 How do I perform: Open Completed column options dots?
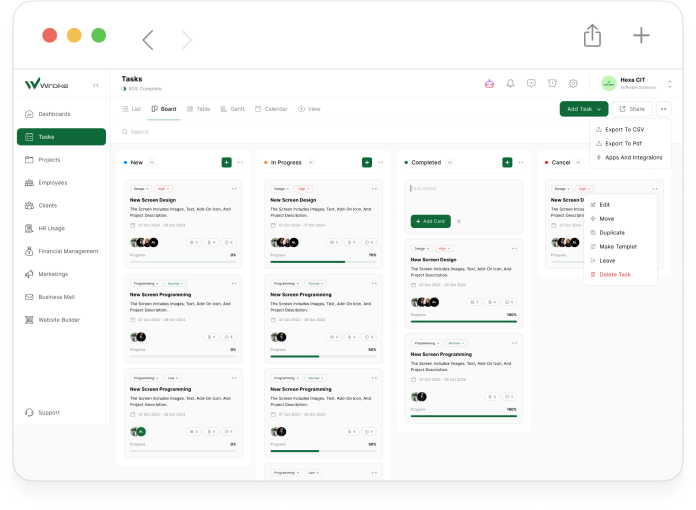521,162
